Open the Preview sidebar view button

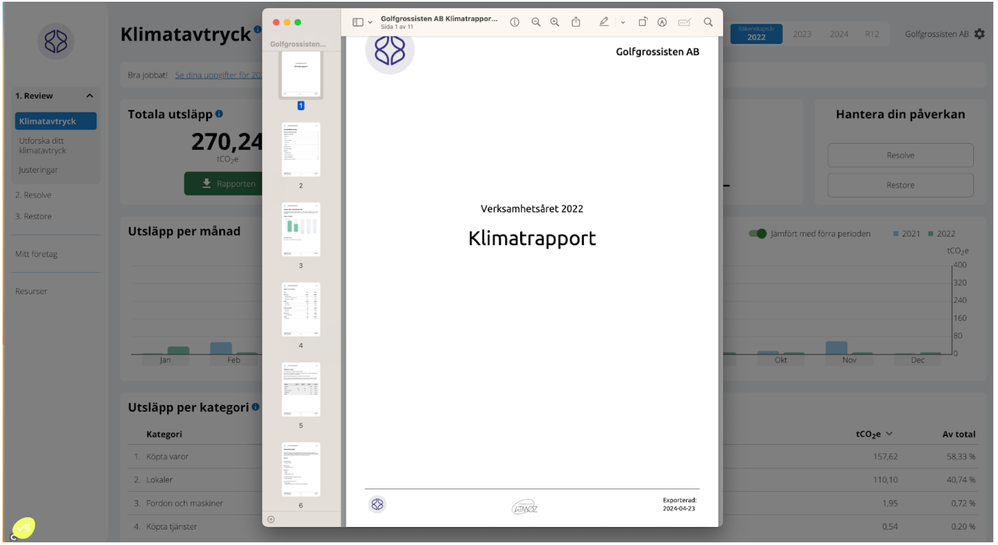[x=358, y=22]
